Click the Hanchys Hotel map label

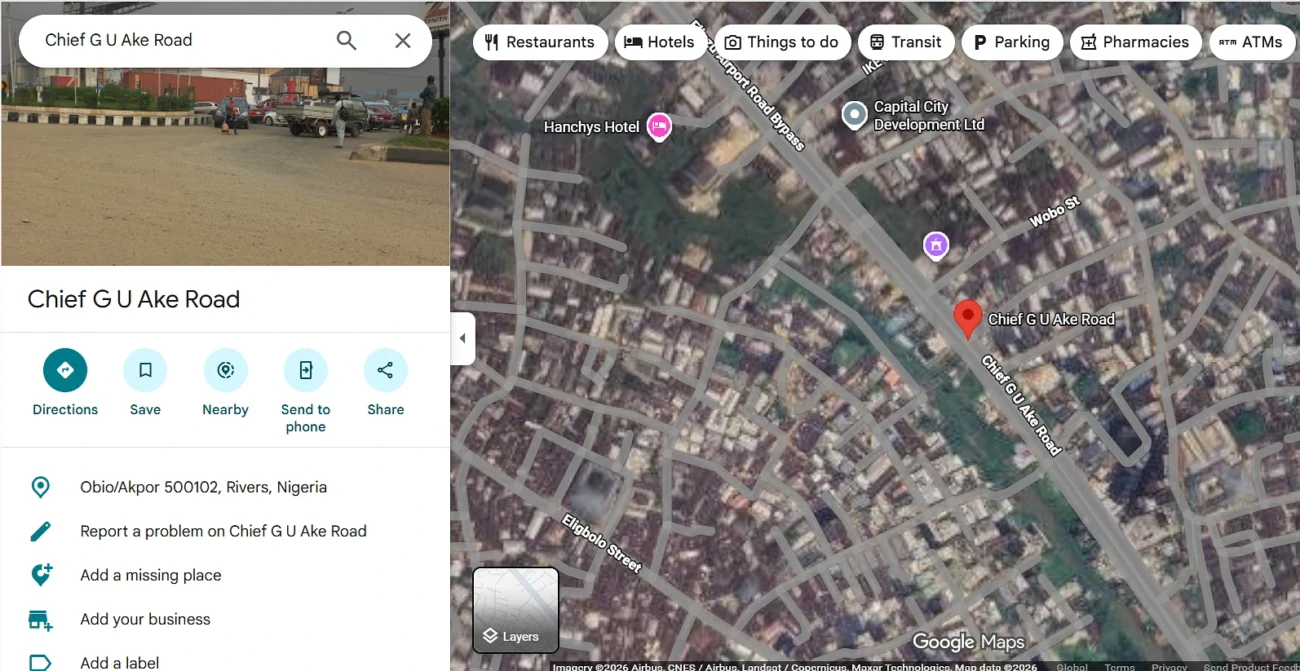point(591,127)
